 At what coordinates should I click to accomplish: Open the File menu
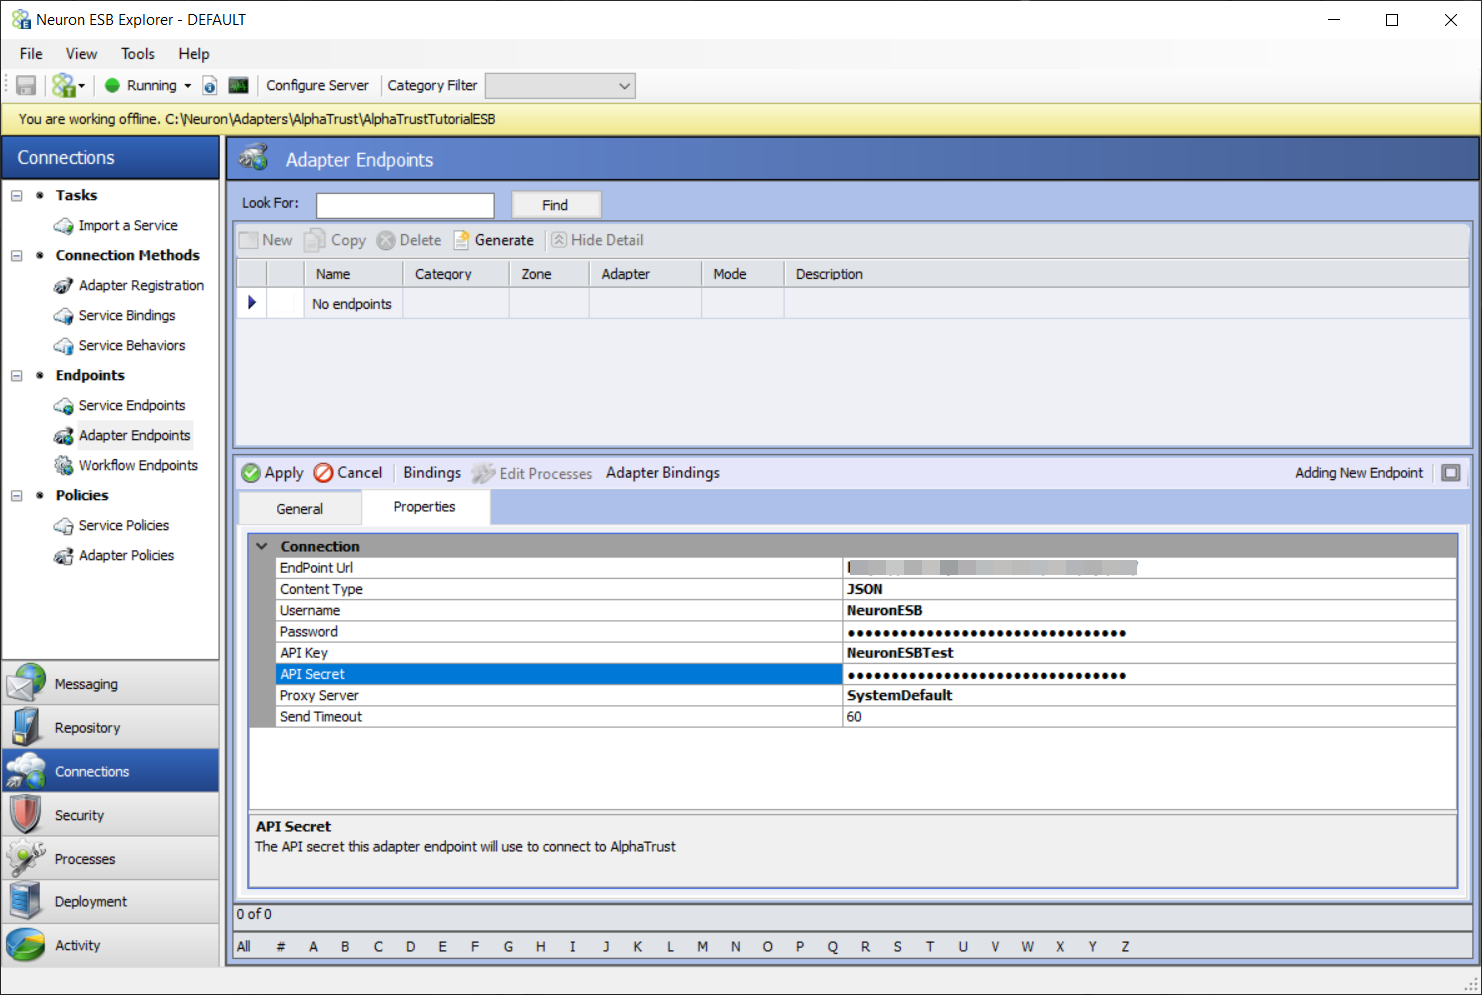(x=31, y=54)
